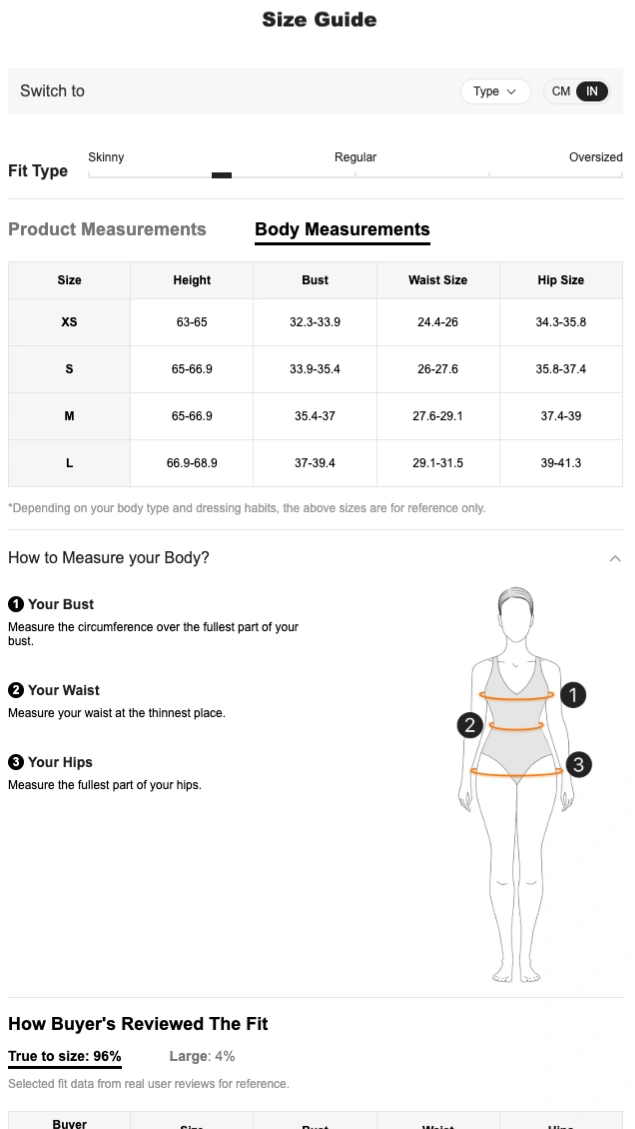
Task: Click the Your Hips numbered bullet icon
Action: (x=16, y=762)
